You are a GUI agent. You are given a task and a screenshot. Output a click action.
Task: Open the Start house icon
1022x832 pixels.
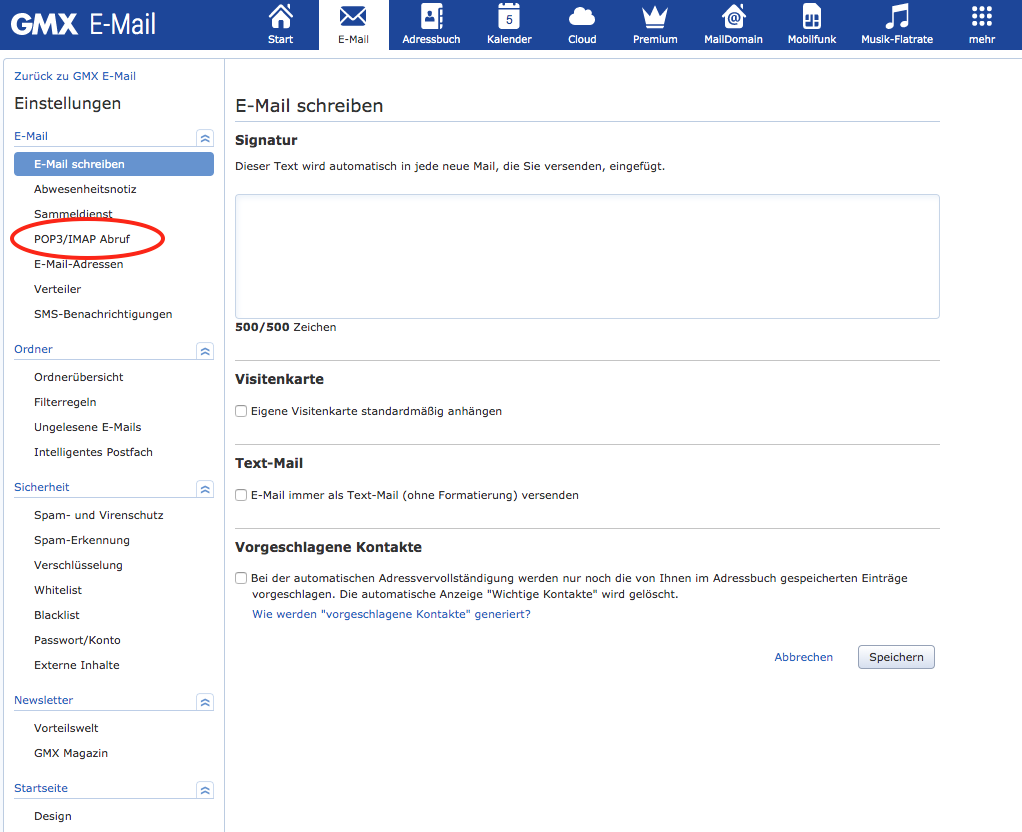click(281, 17)
